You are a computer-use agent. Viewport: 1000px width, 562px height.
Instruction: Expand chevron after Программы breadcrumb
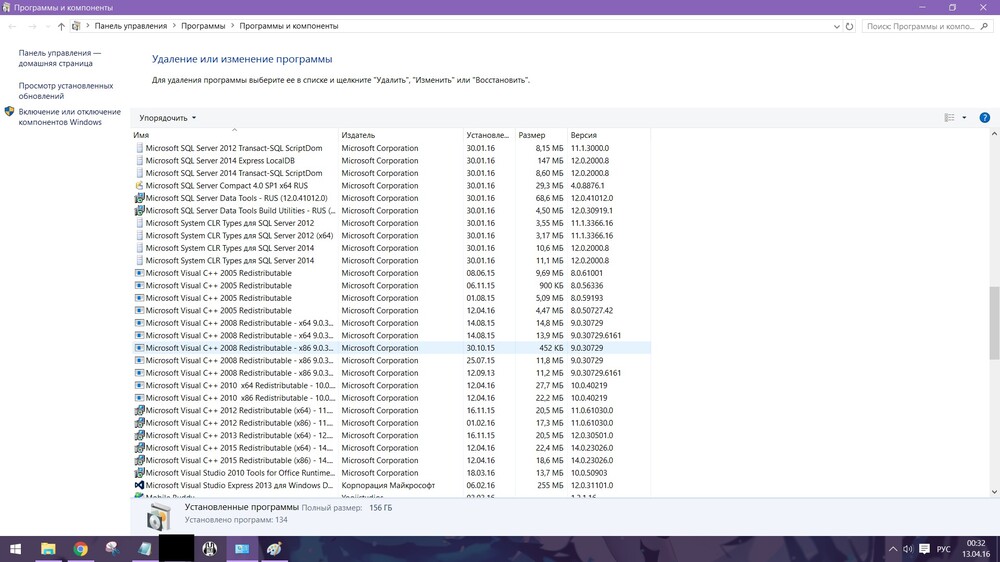click(232, 26)
